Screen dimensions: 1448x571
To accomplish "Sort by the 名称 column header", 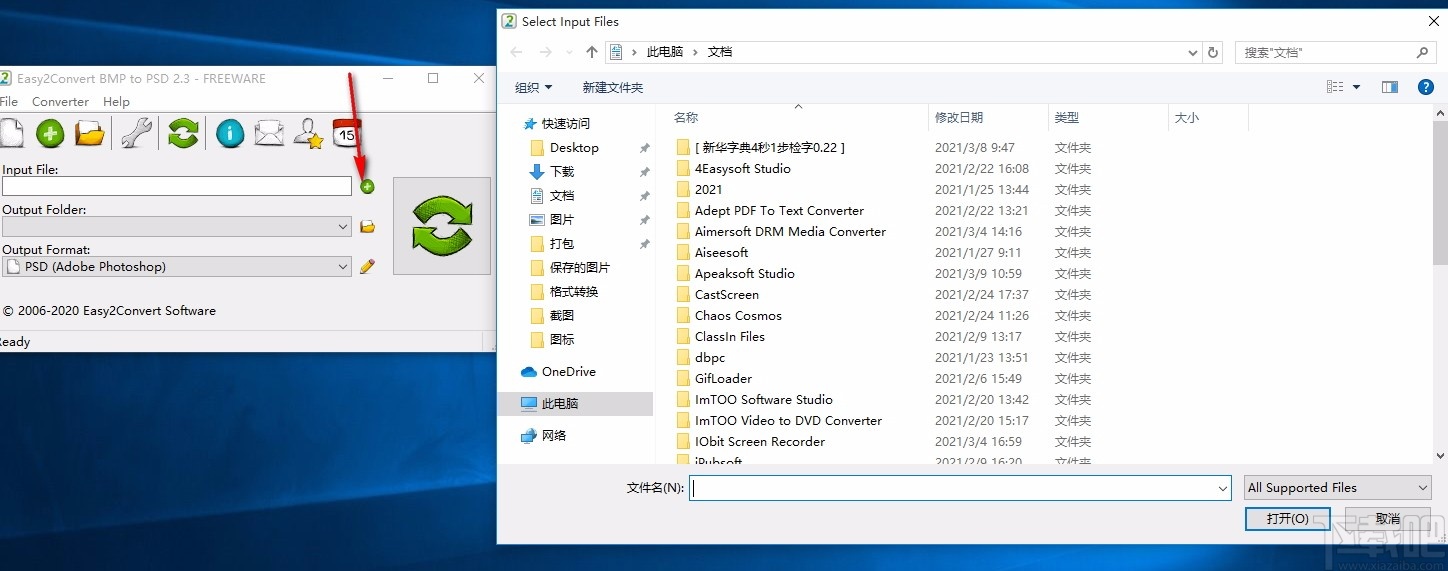I will (x=798, y=117).
